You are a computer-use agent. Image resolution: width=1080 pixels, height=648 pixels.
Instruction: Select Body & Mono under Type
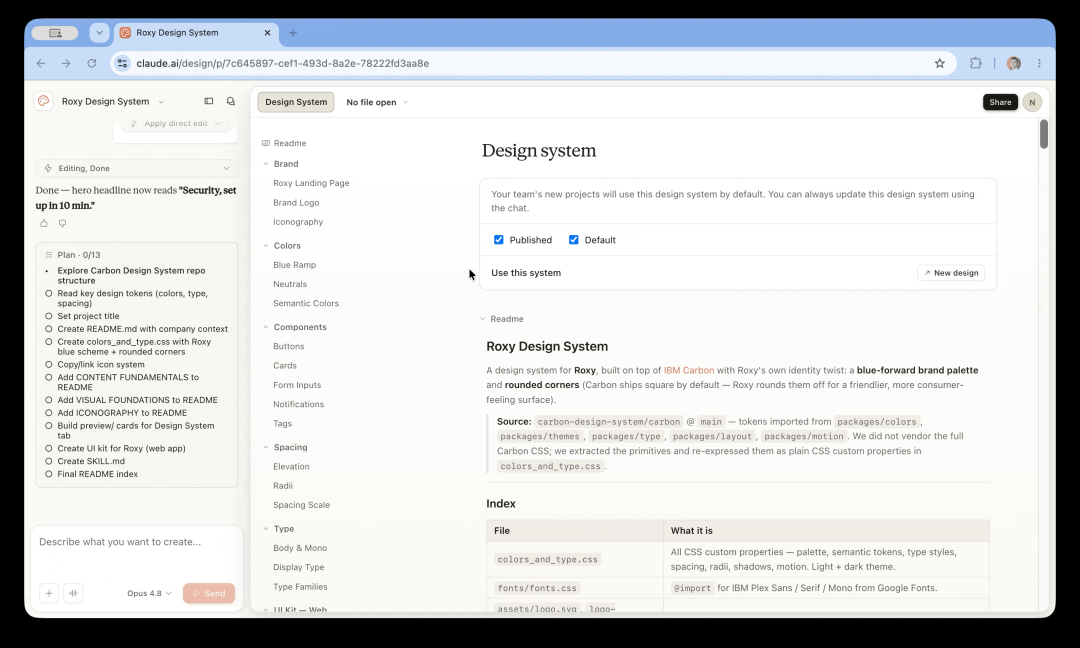300,548
